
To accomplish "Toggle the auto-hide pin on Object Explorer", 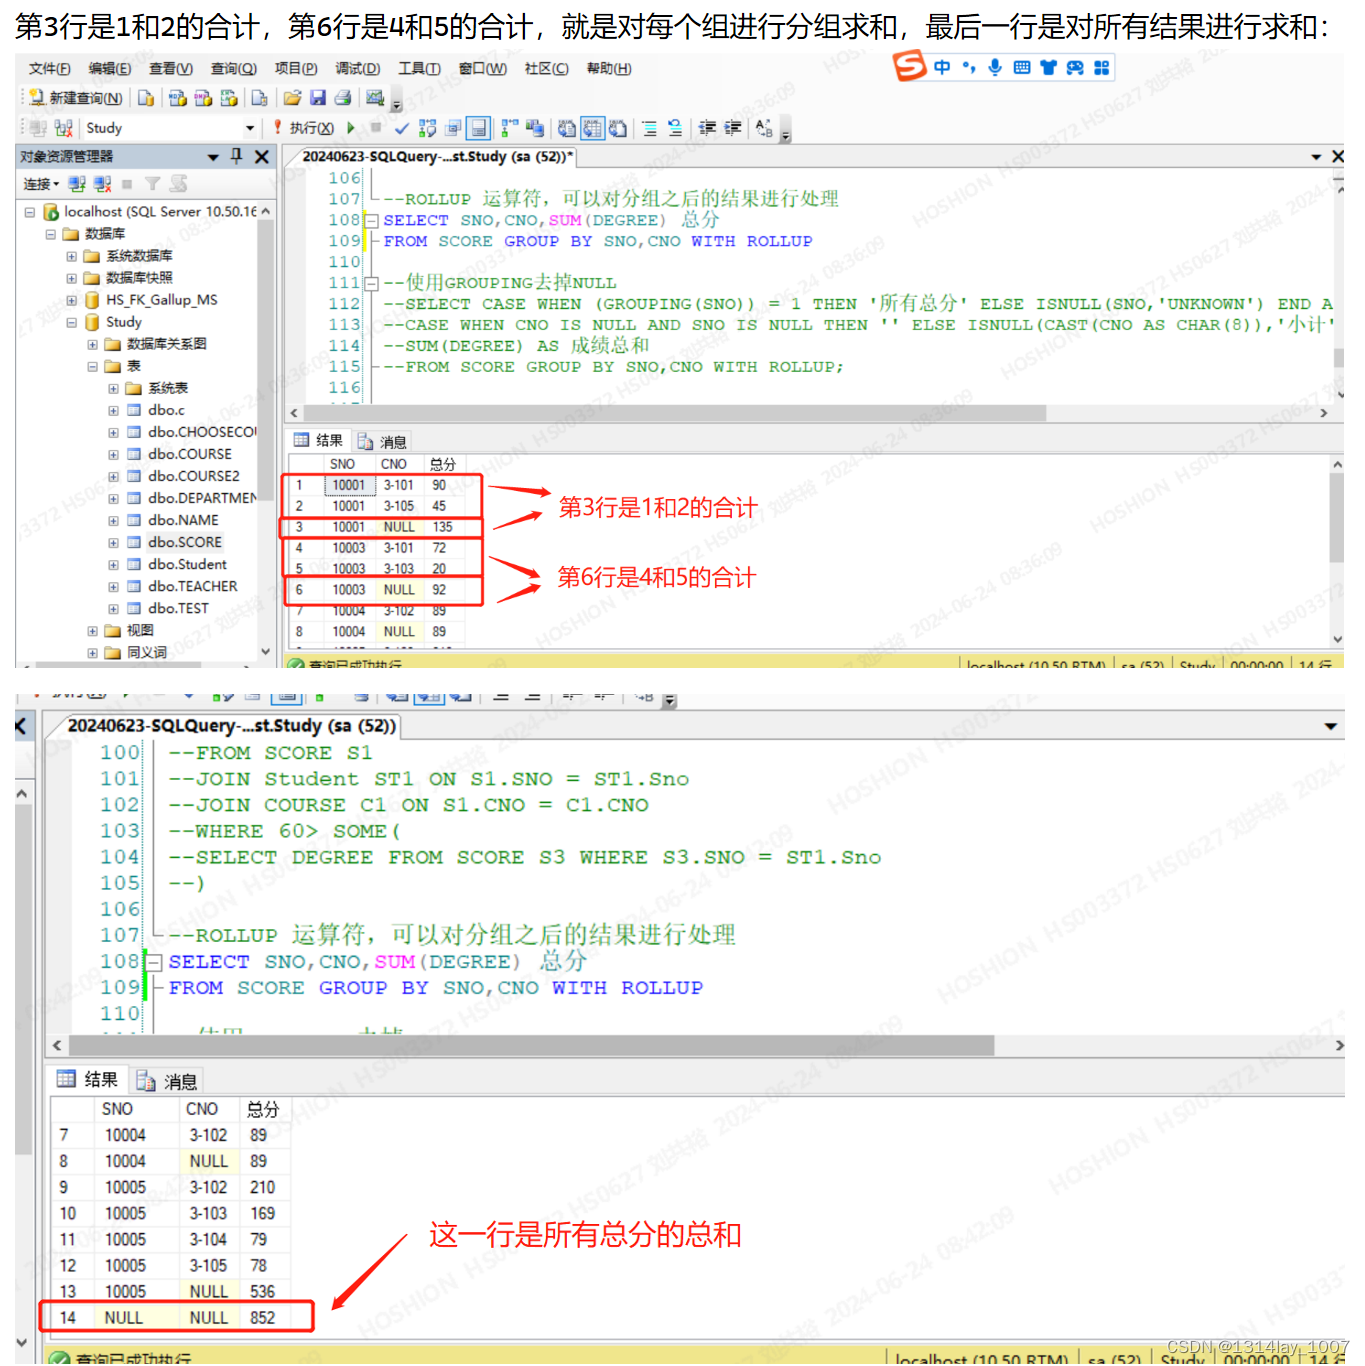I will (238, 156).
